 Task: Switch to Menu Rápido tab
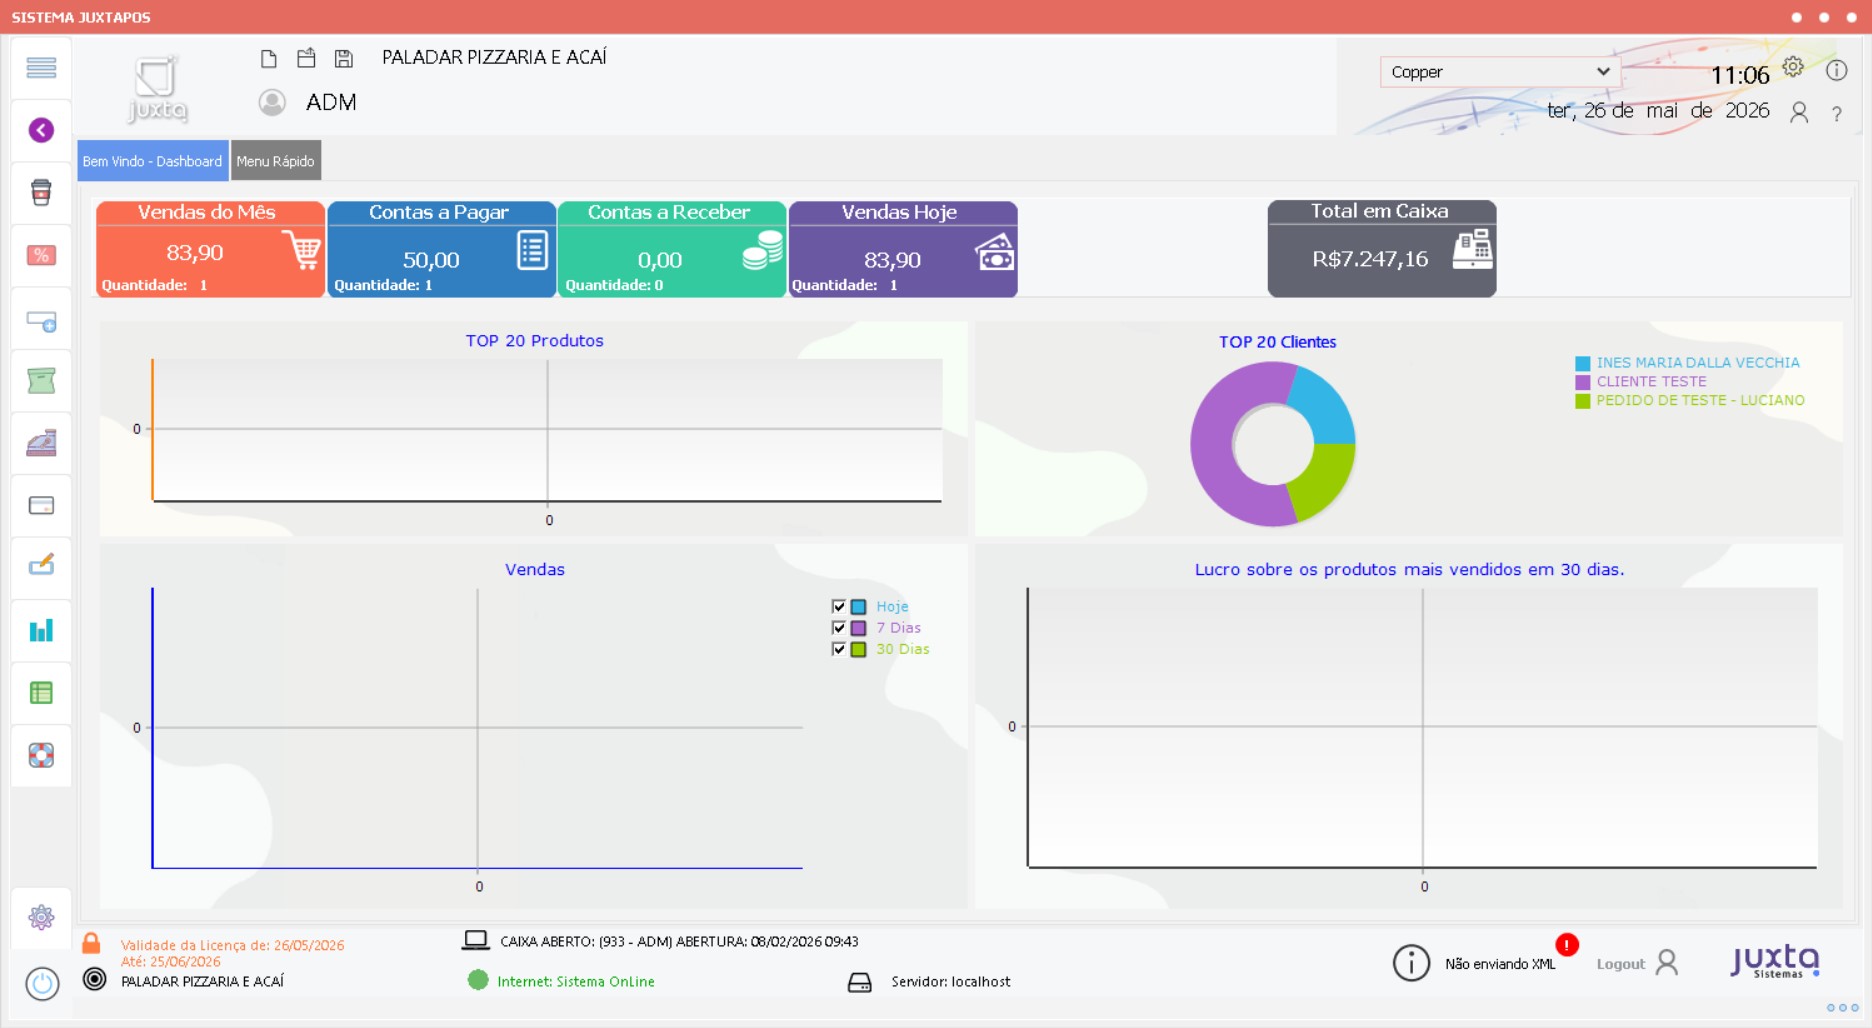(x=276, y=161)
